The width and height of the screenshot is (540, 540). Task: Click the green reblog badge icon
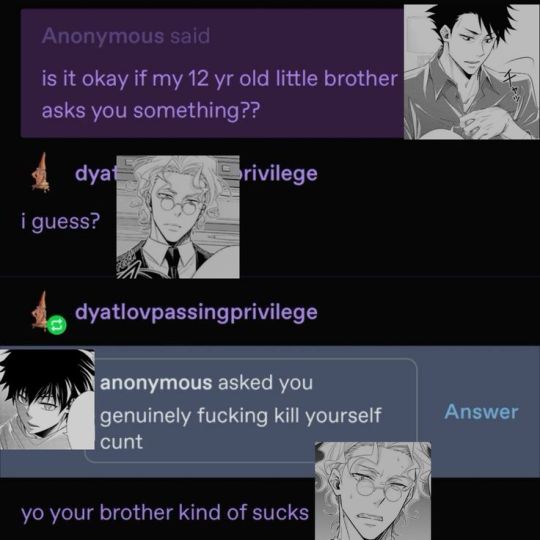56,325
